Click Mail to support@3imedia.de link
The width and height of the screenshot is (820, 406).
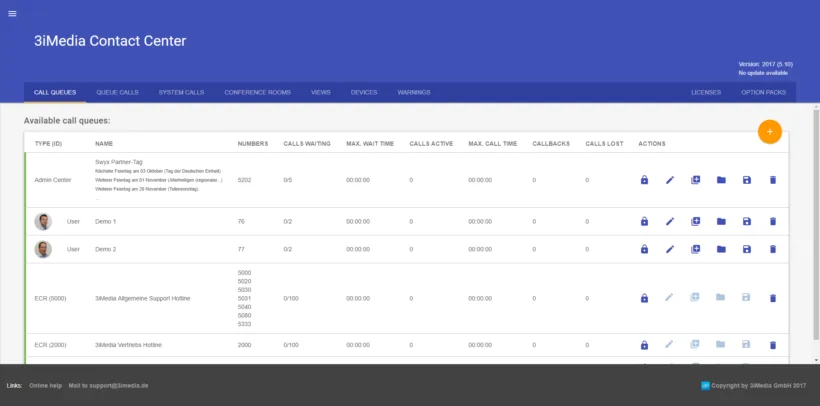pos(108,386)
